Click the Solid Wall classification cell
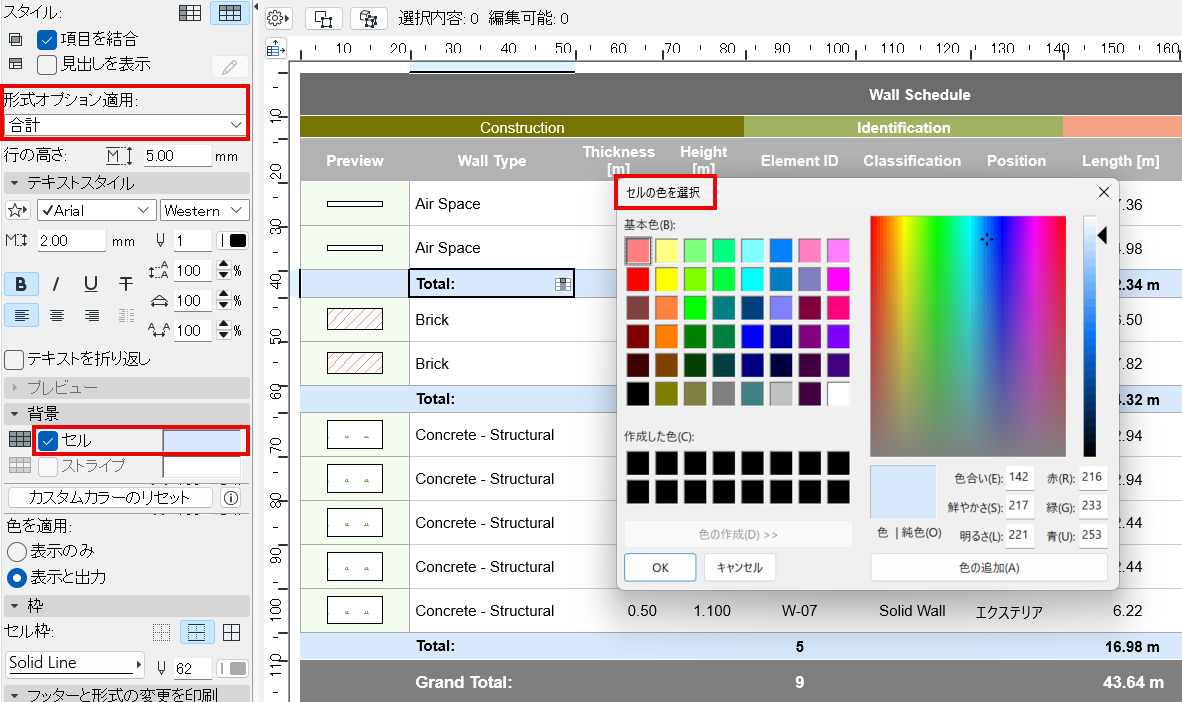The image size is (1182, 702). (x=912, y=611)
